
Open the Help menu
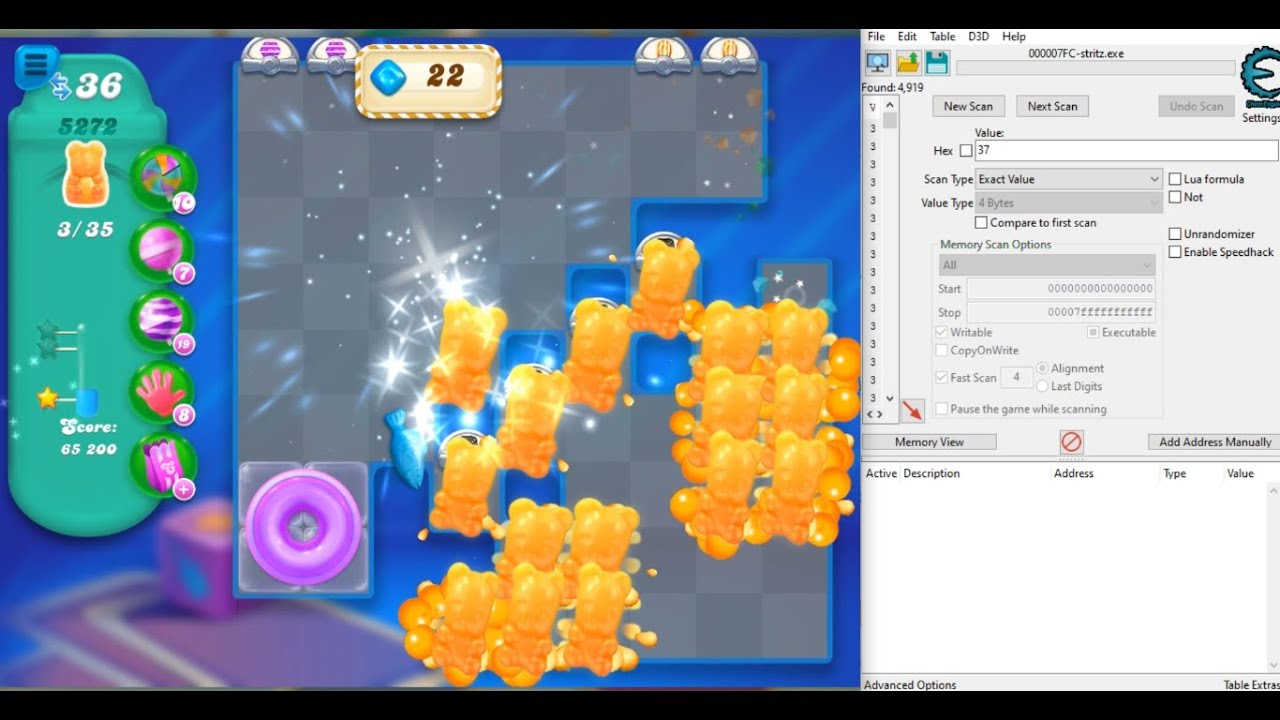(1013, 36)
